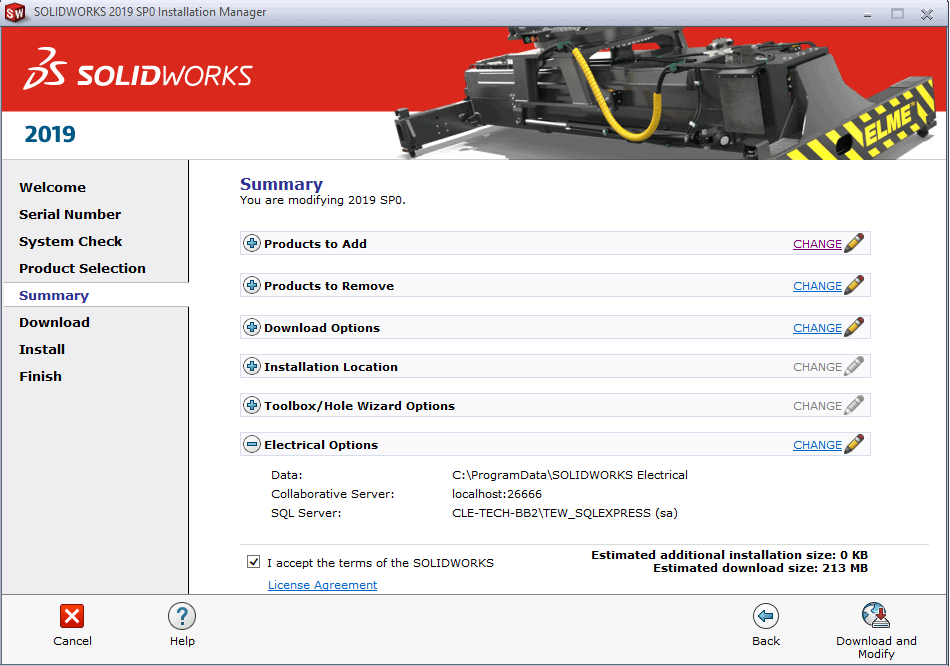Click the Back label

coord(766,641)
